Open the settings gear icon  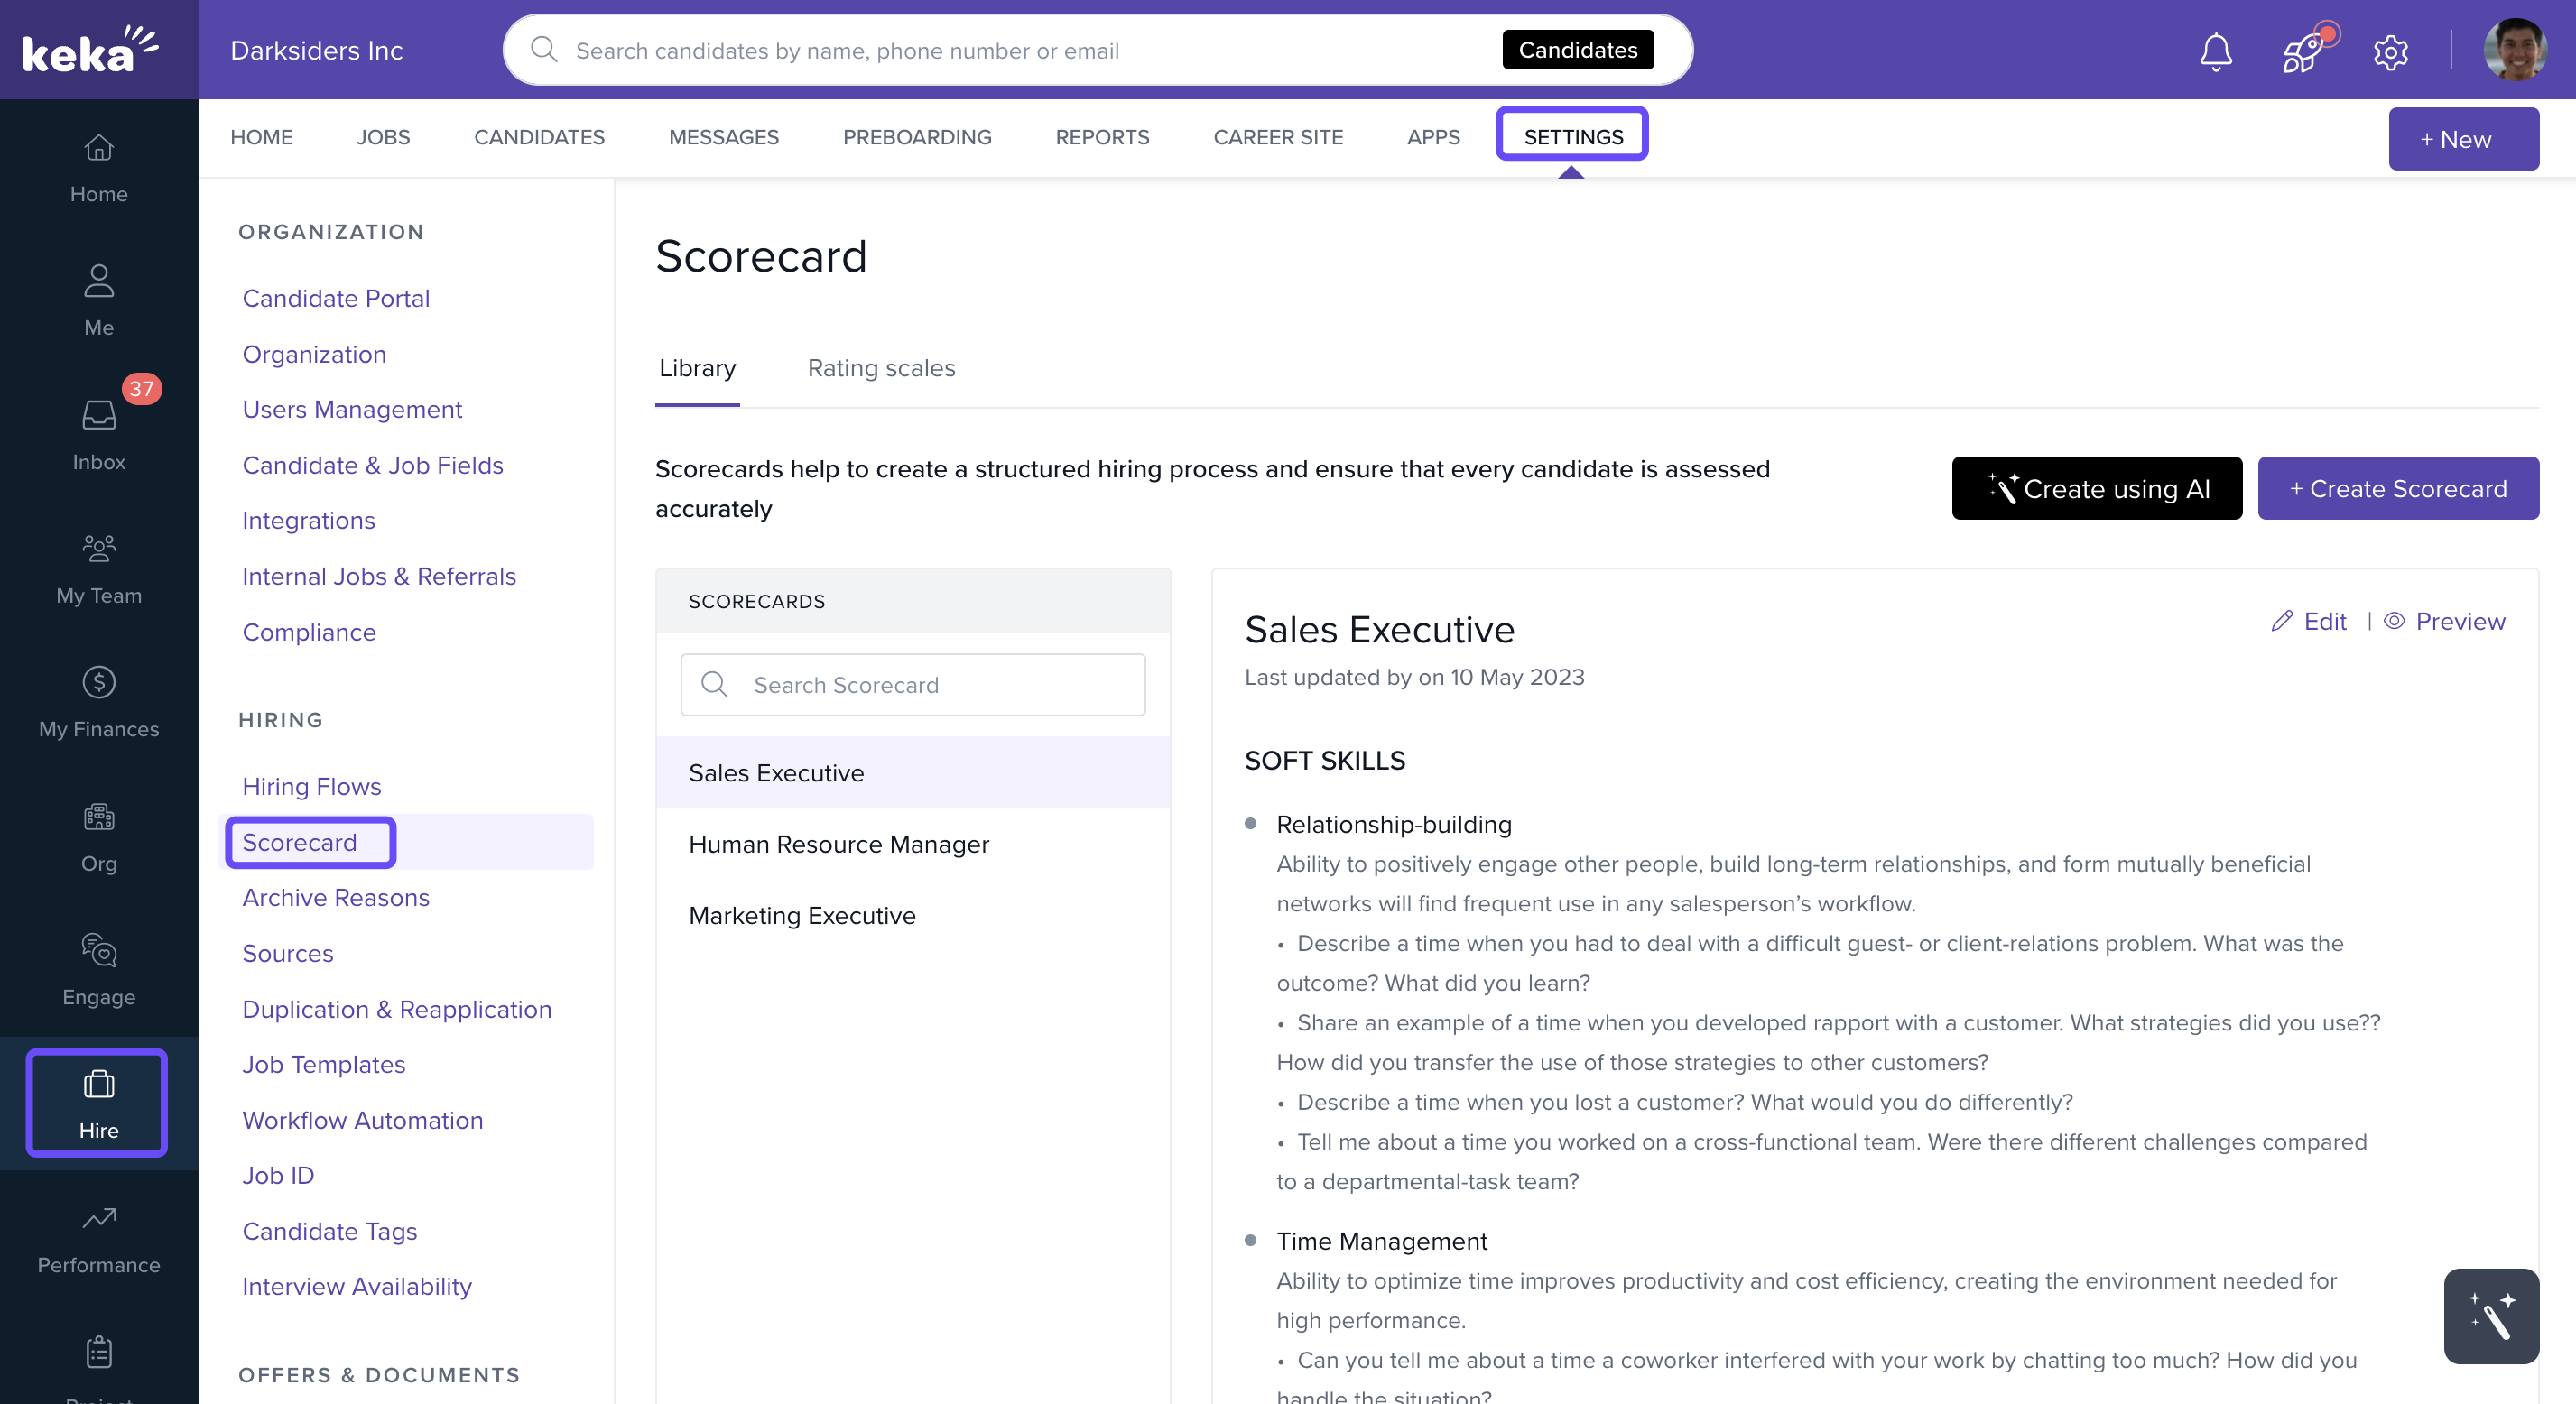[x=2390, y=51]
